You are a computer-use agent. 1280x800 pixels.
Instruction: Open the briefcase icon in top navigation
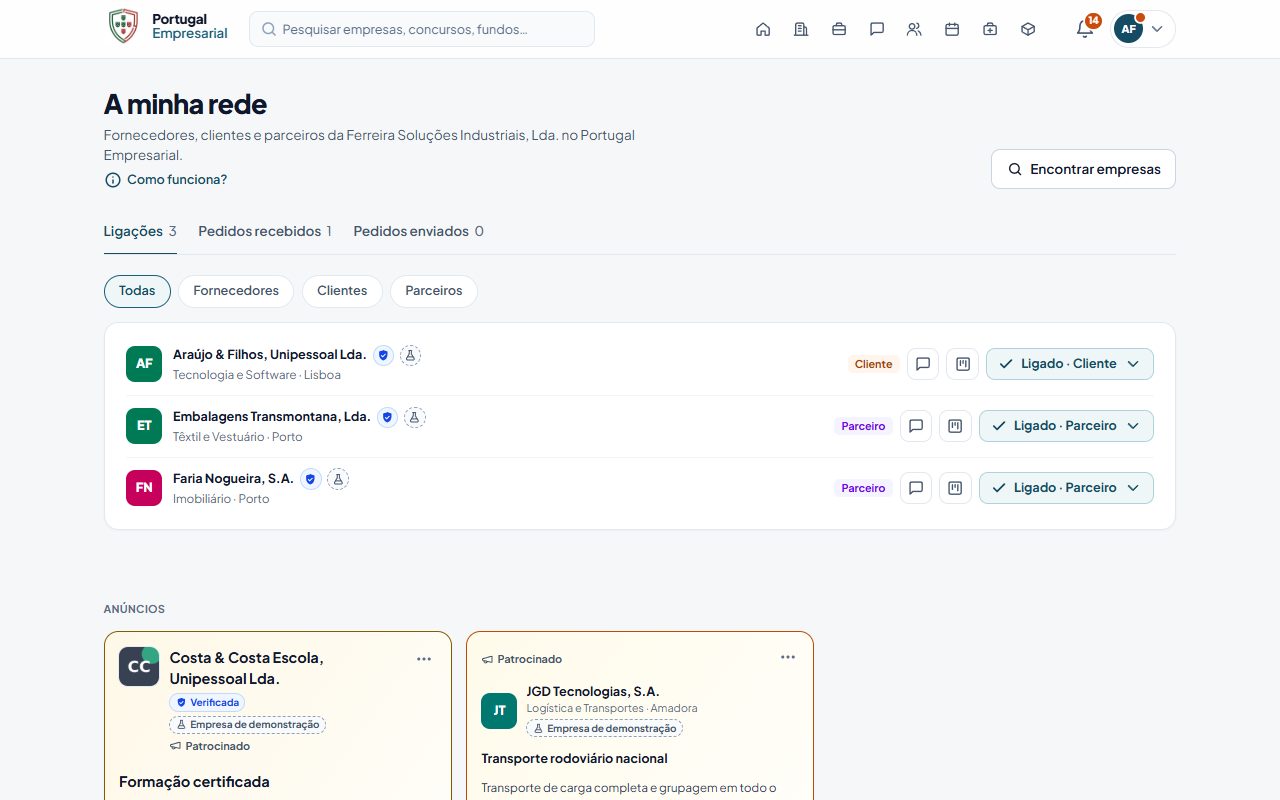point(839,29)
